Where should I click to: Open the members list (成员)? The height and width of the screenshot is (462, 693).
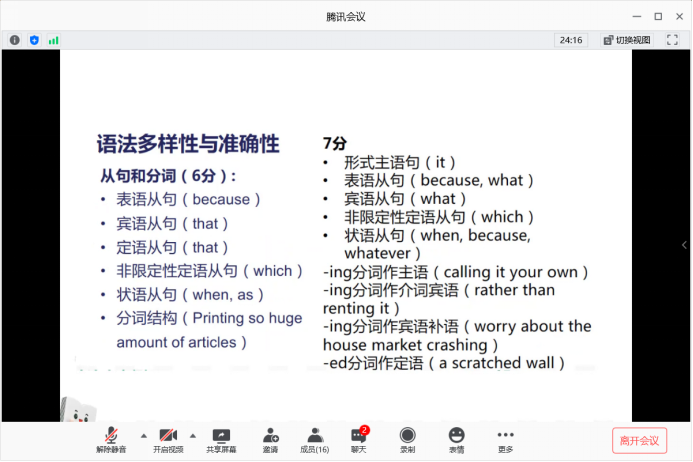coord(315,438)
